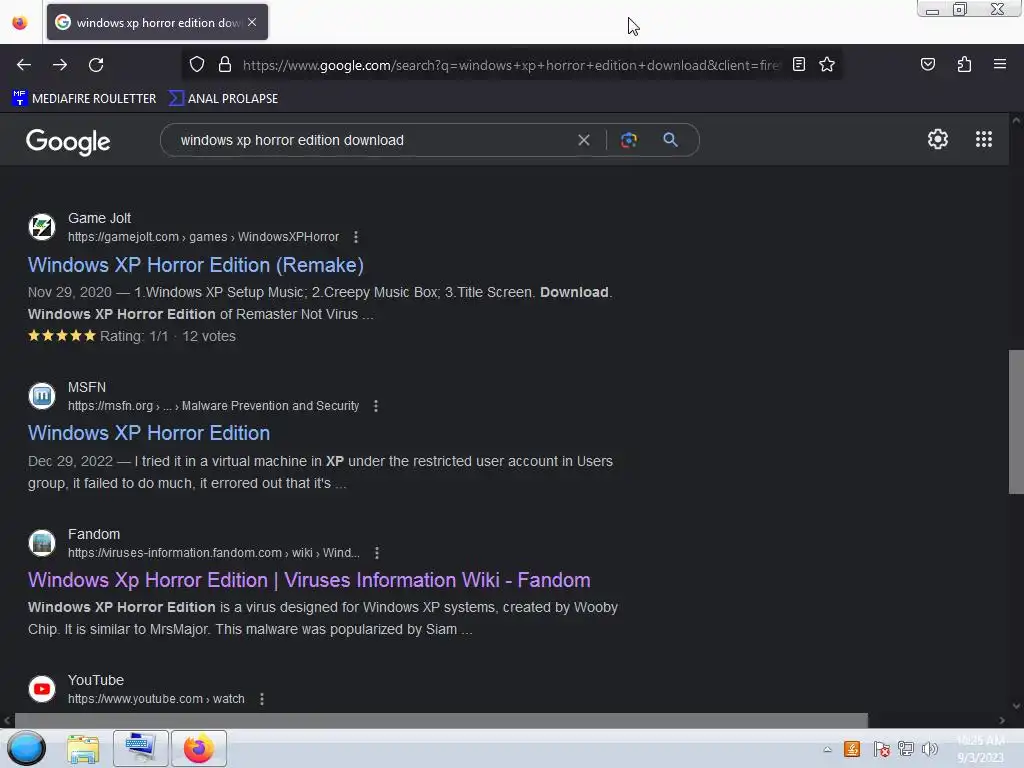
Task: Switch to Firefox on the taskbar
Action: pos(199,748)
